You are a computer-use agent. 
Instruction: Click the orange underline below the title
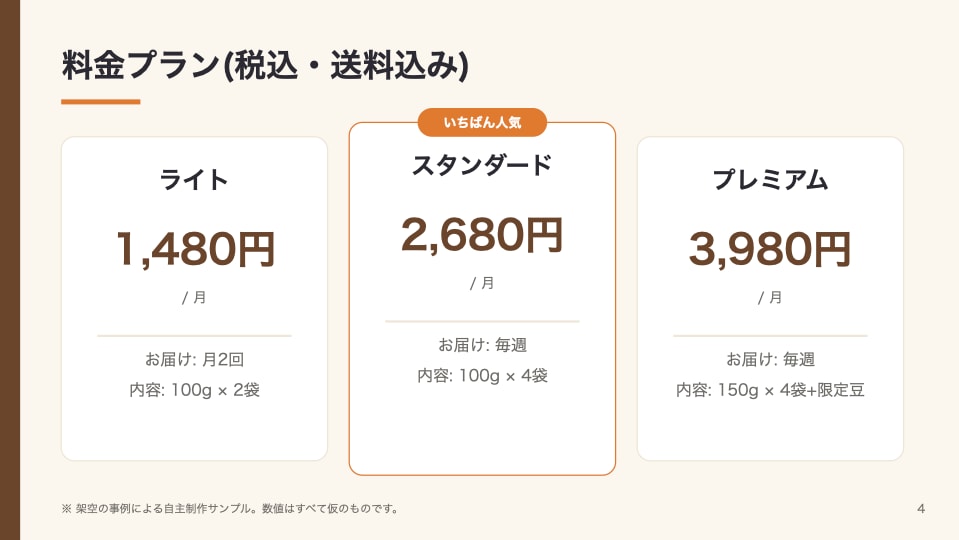101,102
